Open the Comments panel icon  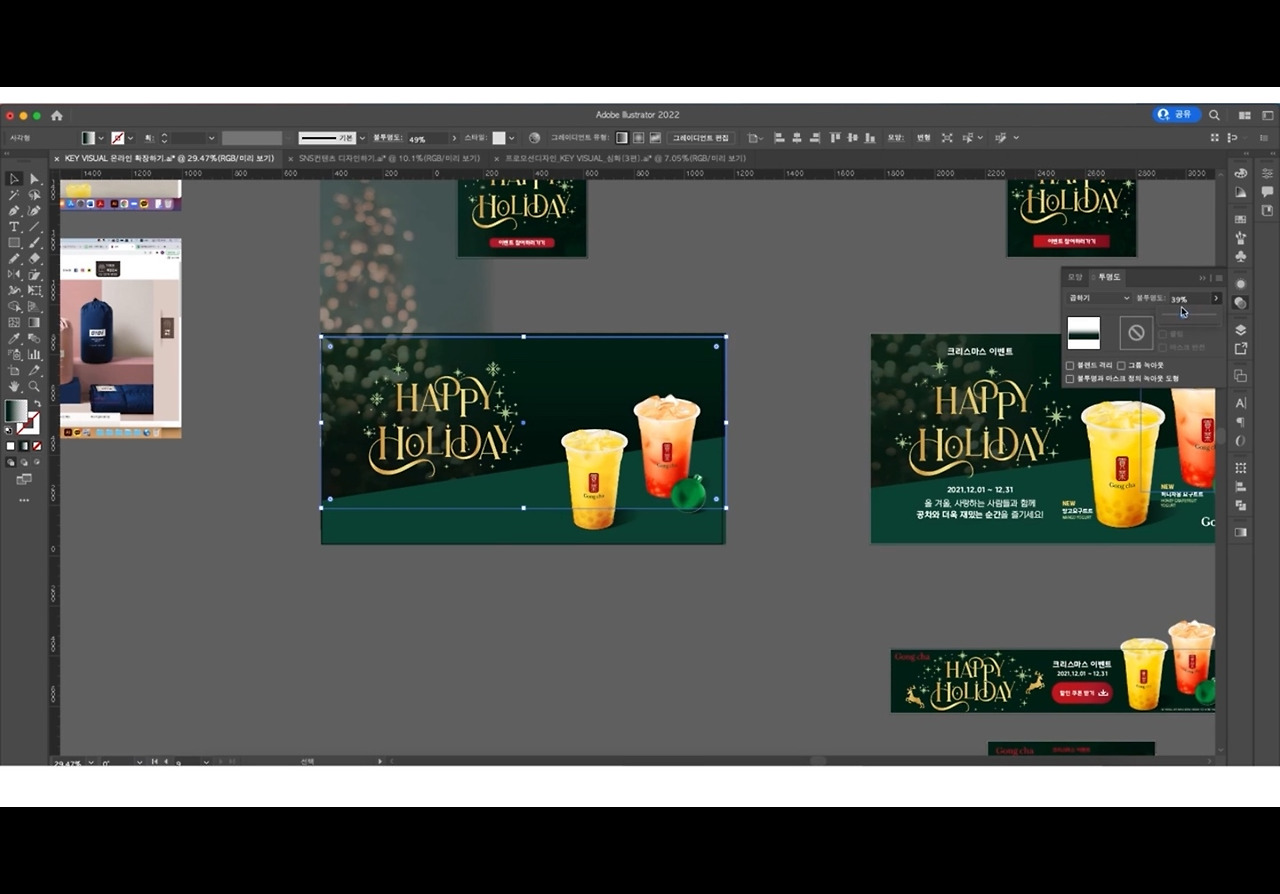pyautogui.click(x=1267, y=192)
